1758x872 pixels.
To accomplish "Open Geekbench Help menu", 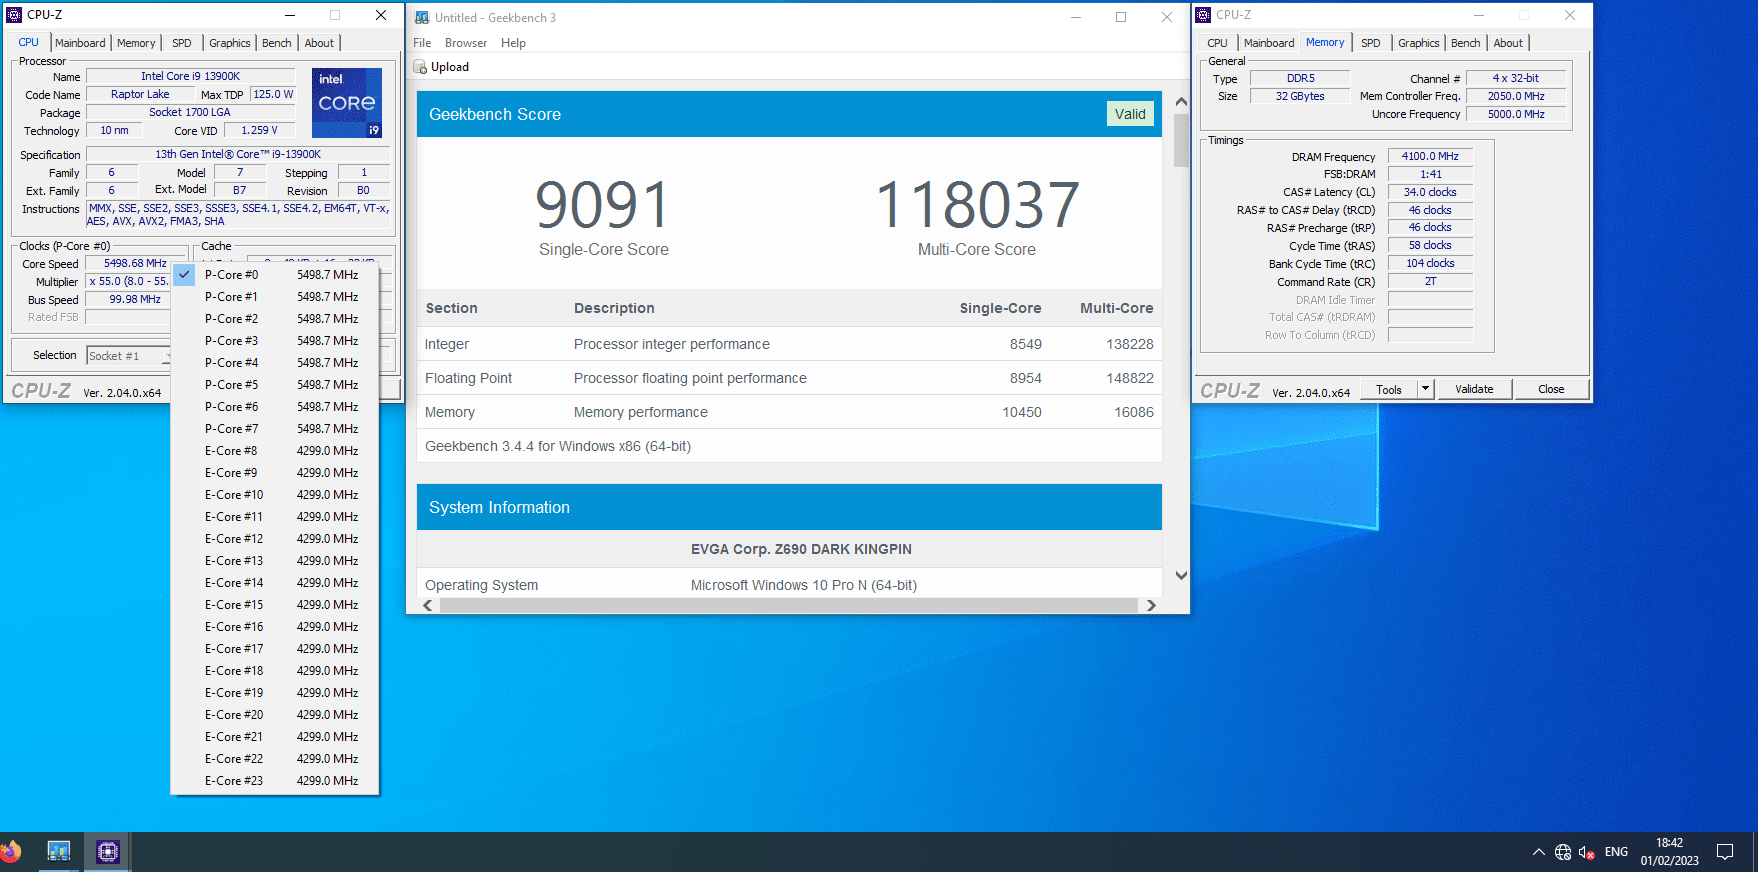I will 513,43.
